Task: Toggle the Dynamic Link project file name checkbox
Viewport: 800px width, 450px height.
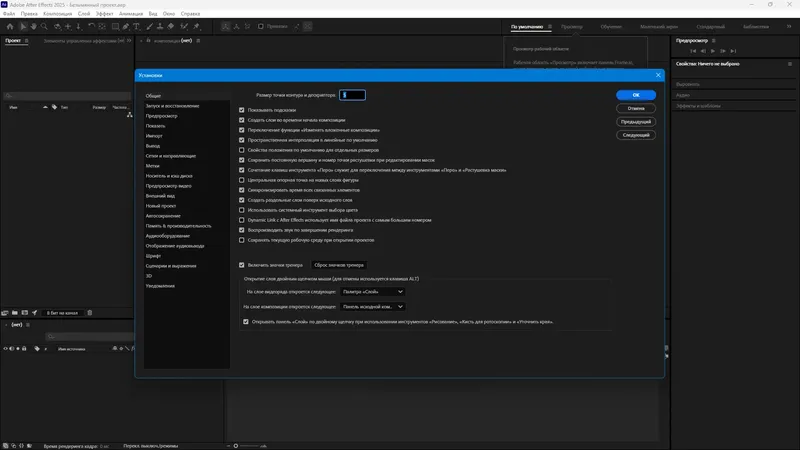Action: [x=242, y=220]
